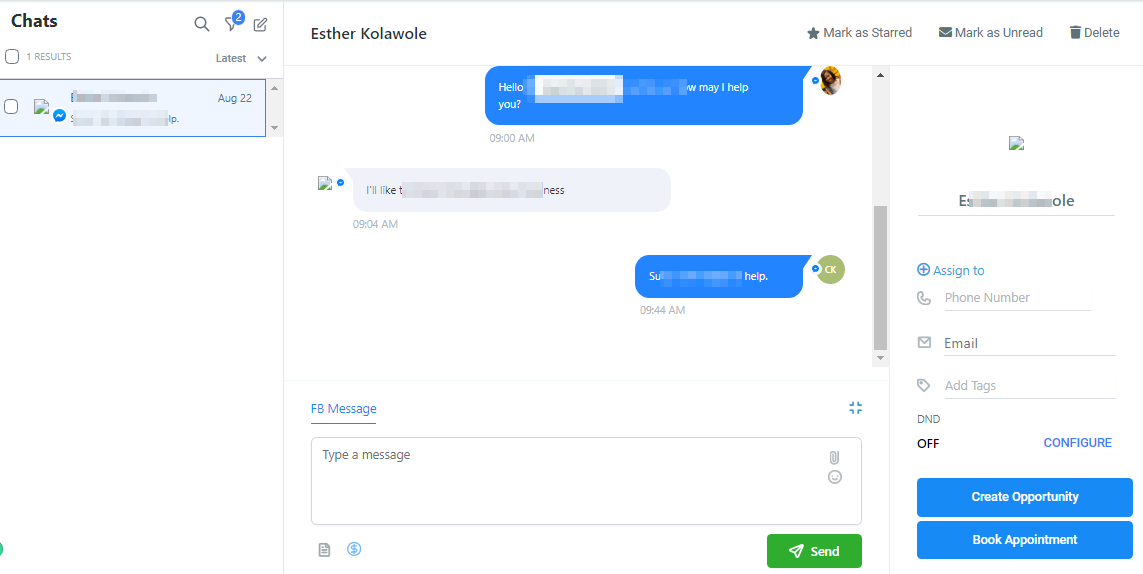The width and height of the screenshot is (1143, 574).
Task: Click the Create Opportunity button
Action: pos(1024,497)
